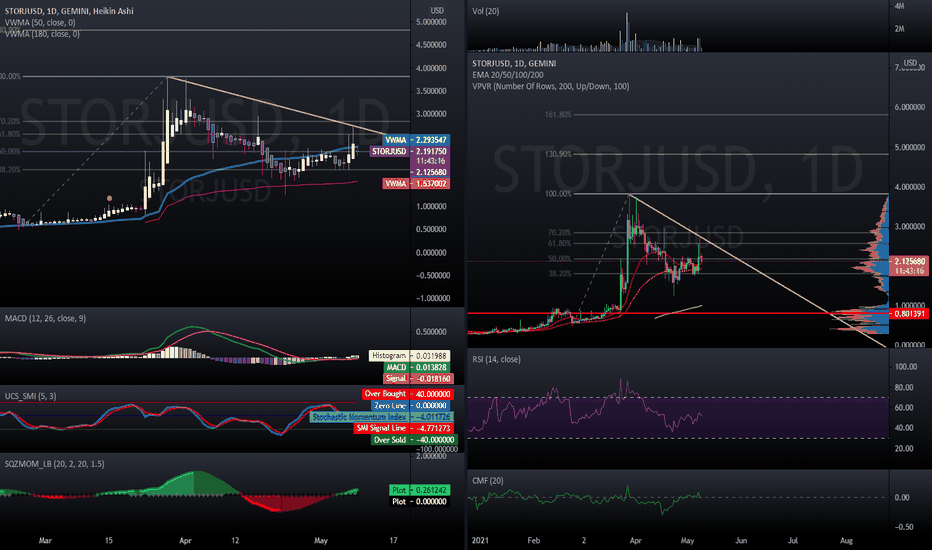Click the red horizontal support line on right chart
Viewport: 932px width, 550px height.
pos(678,313)
